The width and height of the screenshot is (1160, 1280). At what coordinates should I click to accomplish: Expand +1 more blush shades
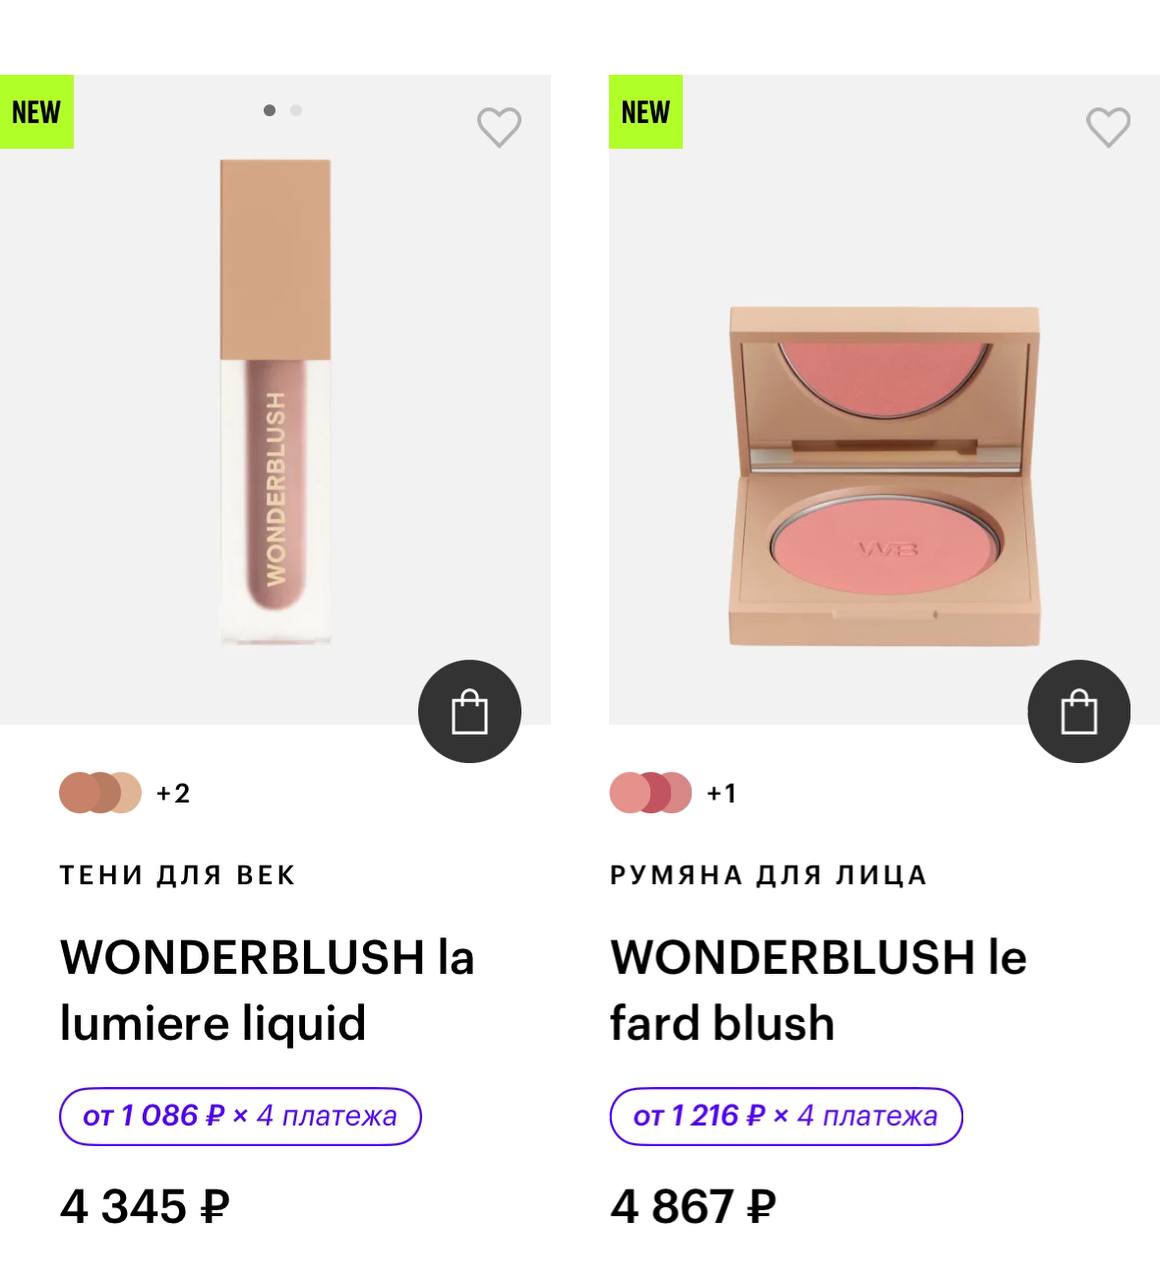tap(721, 793)
